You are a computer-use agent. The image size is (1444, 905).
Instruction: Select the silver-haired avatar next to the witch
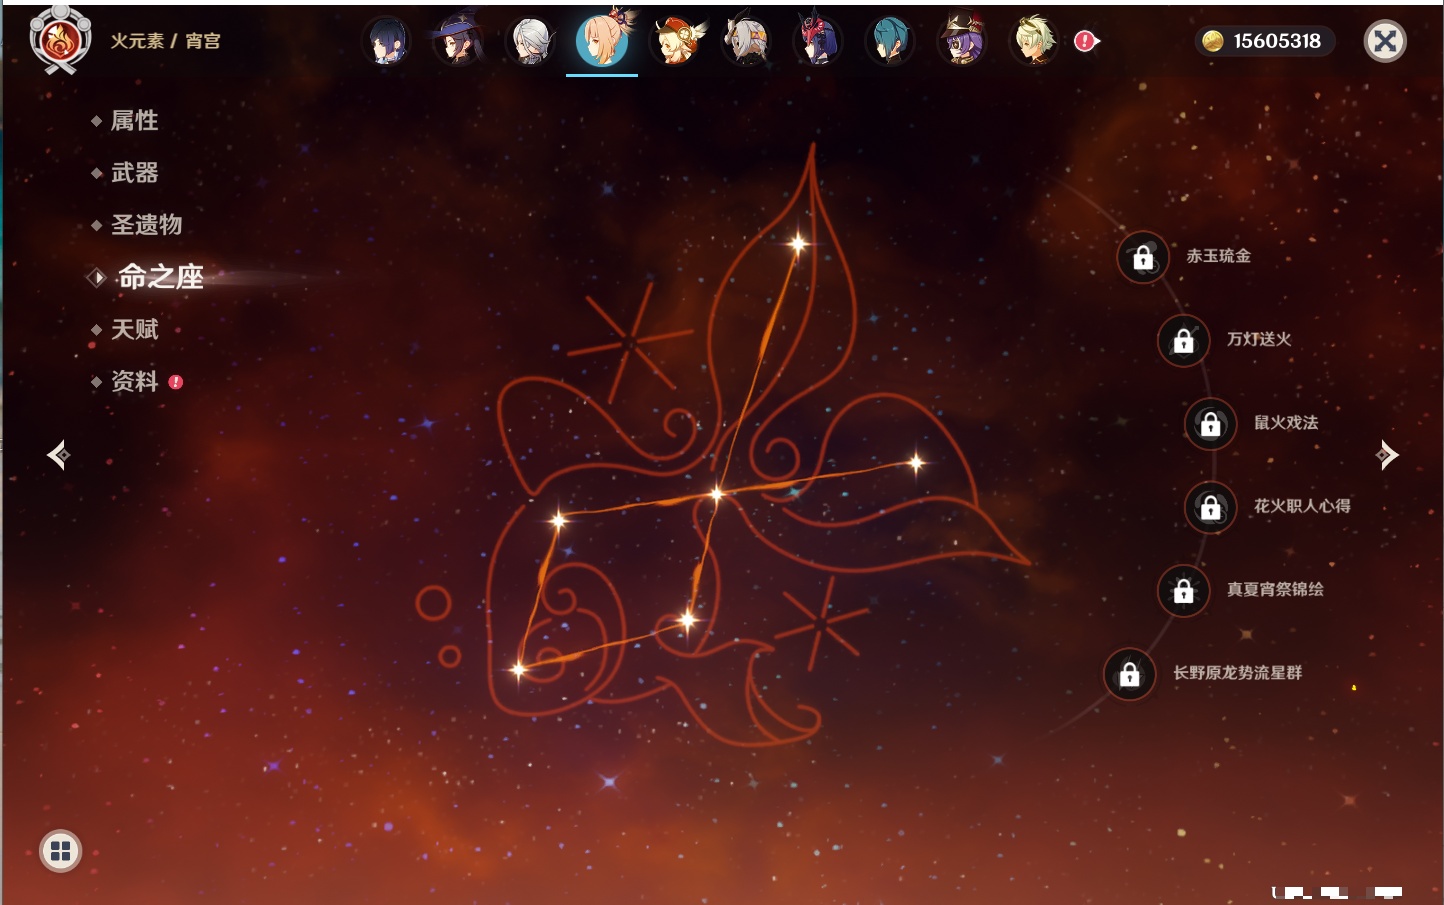[x=531, y=41]
